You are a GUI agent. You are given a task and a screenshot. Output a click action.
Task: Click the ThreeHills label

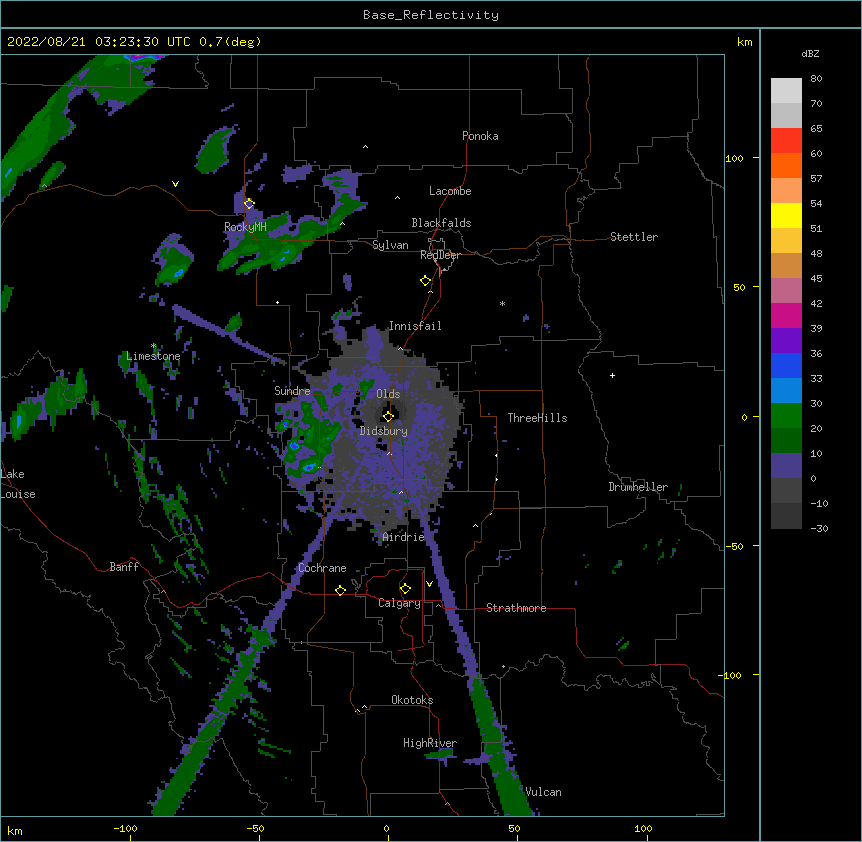537,418
